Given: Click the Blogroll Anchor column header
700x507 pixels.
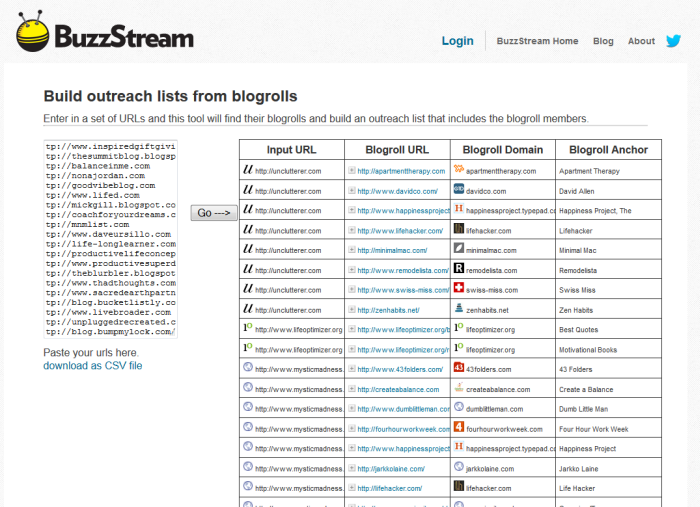Looking at the screenshot, I should tap(608, 150).
